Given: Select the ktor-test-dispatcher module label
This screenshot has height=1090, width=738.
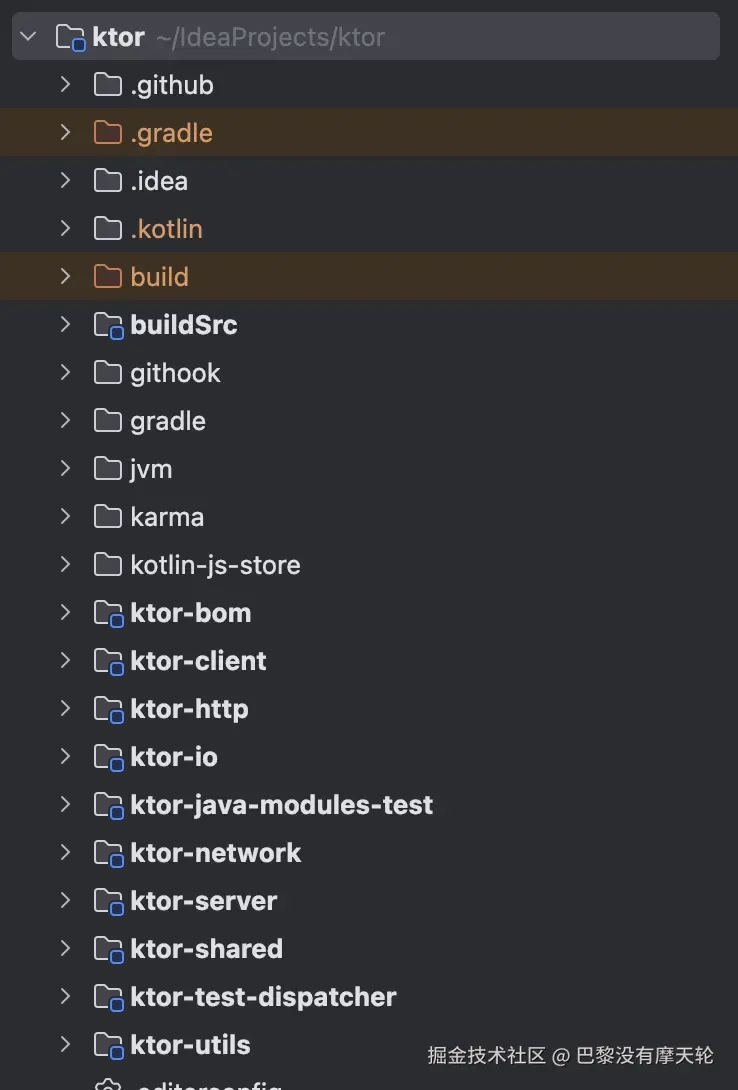Looking at the screenshot, I should [263, 997].
